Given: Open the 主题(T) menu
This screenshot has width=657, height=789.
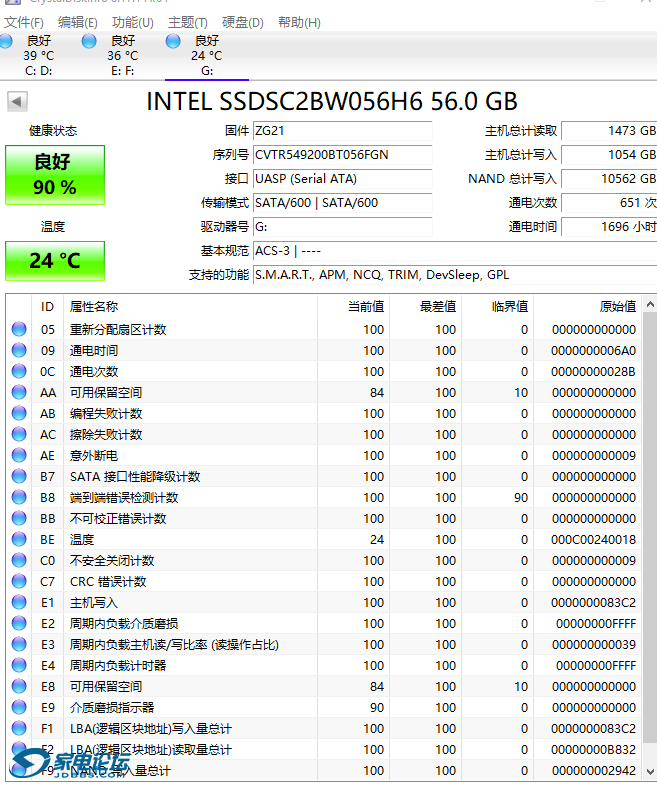Looking at the screenshot, I should [188, 23].
